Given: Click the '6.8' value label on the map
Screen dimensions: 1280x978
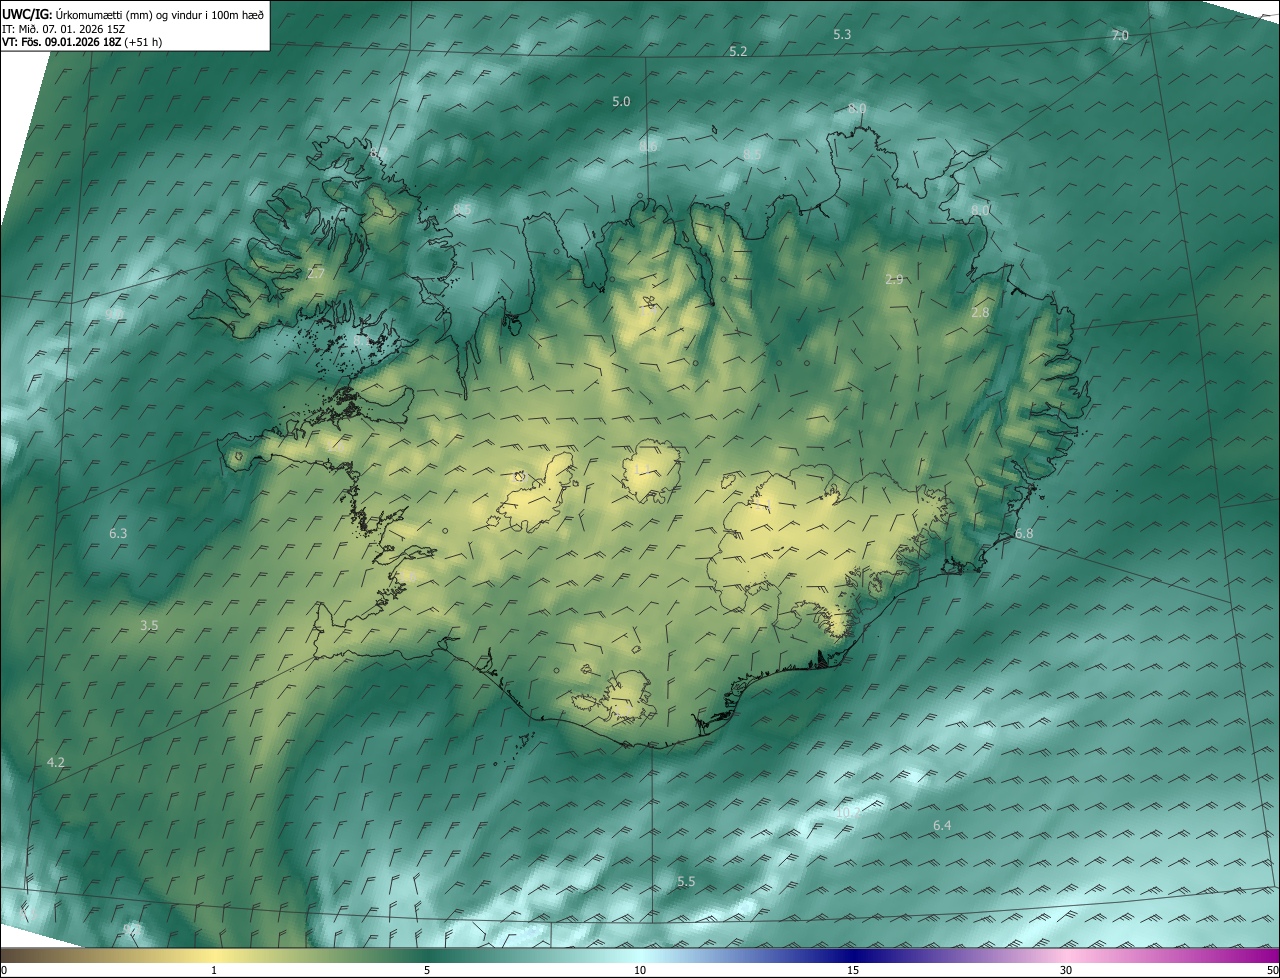Looking at the screenshot, I should pos(1024,535).
